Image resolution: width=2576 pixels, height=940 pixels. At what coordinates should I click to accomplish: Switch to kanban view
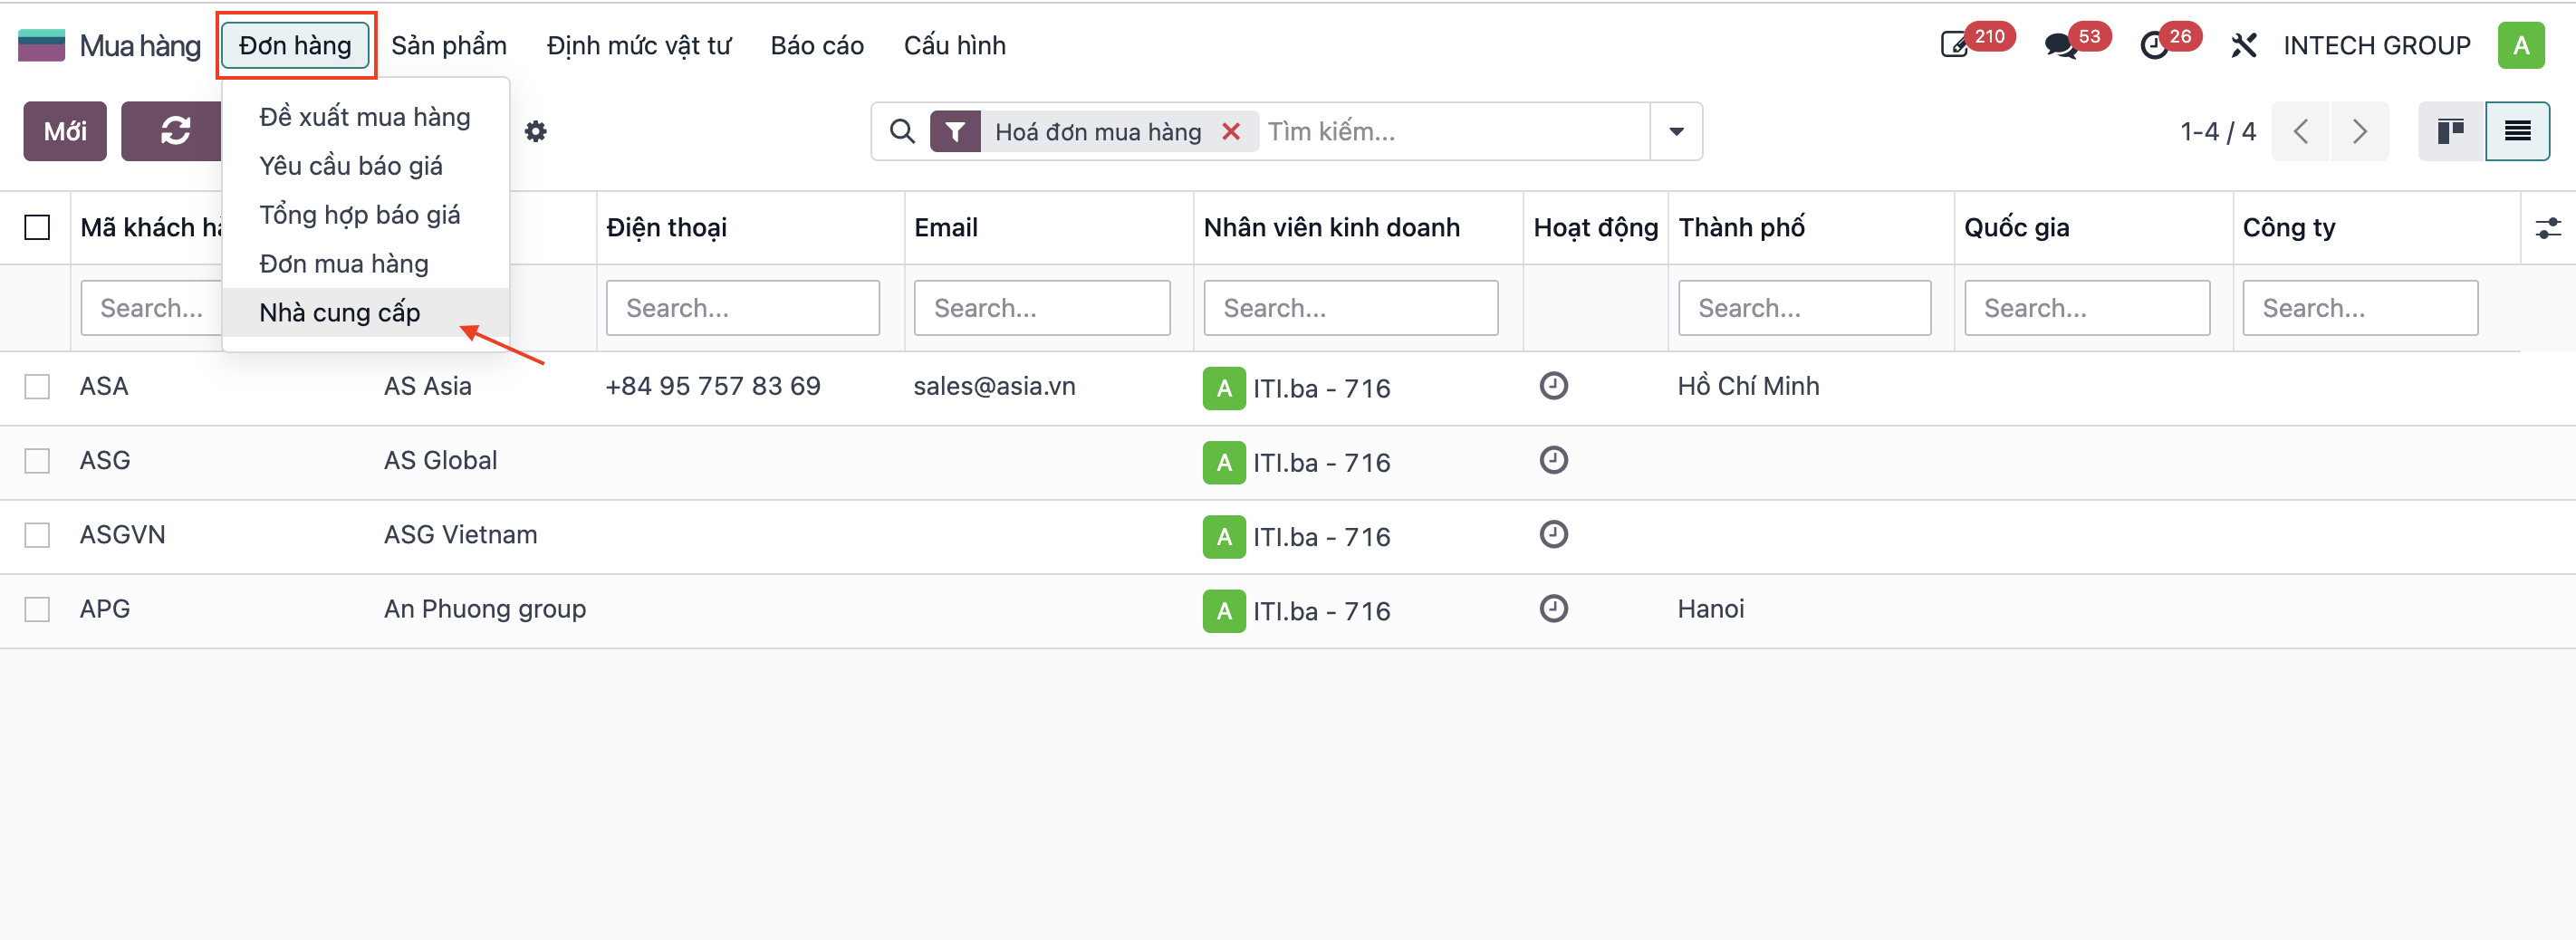[2451, 131]
